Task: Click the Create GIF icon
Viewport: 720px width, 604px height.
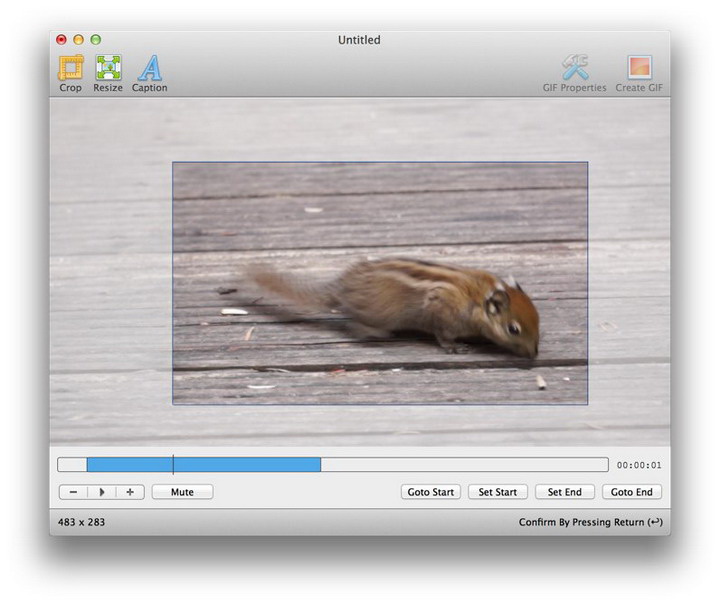Action: coord(638,69)
